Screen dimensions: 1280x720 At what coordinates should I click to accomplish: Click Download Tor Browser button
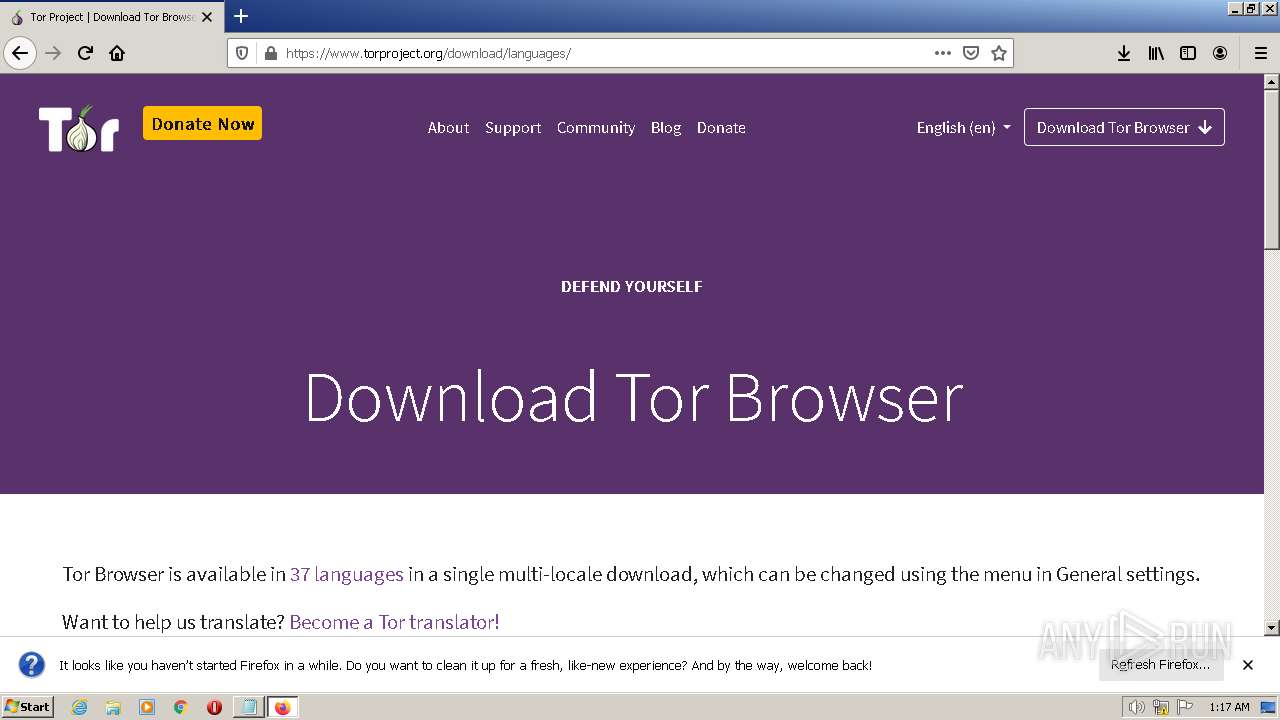pos(1124,127)
